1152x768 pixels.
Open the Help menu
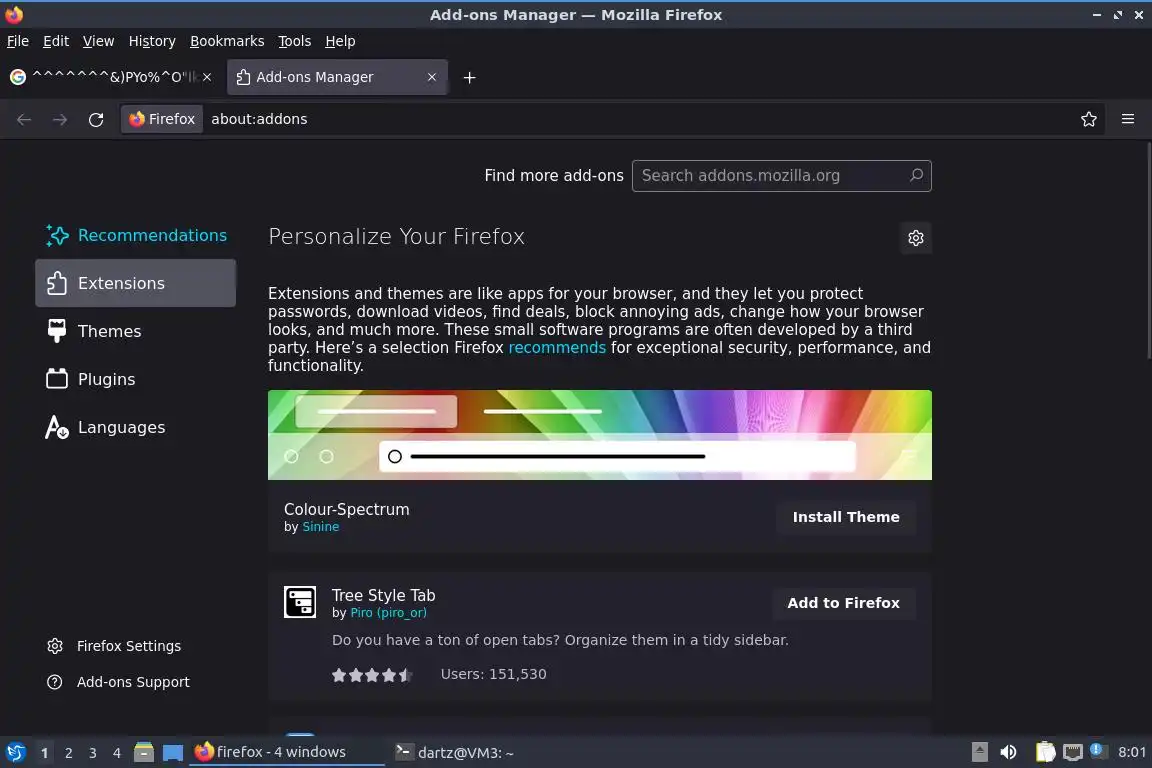click(340, 41)
